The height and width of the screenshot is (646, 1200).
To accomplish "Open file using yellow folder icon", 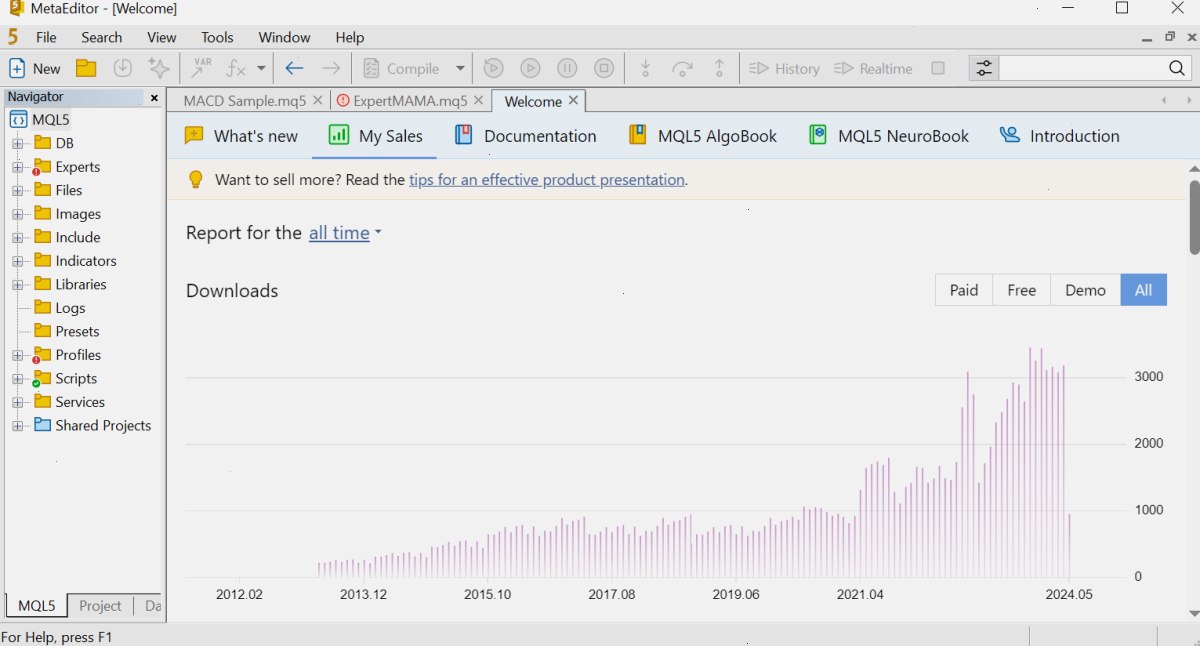I will click(86, 68).
